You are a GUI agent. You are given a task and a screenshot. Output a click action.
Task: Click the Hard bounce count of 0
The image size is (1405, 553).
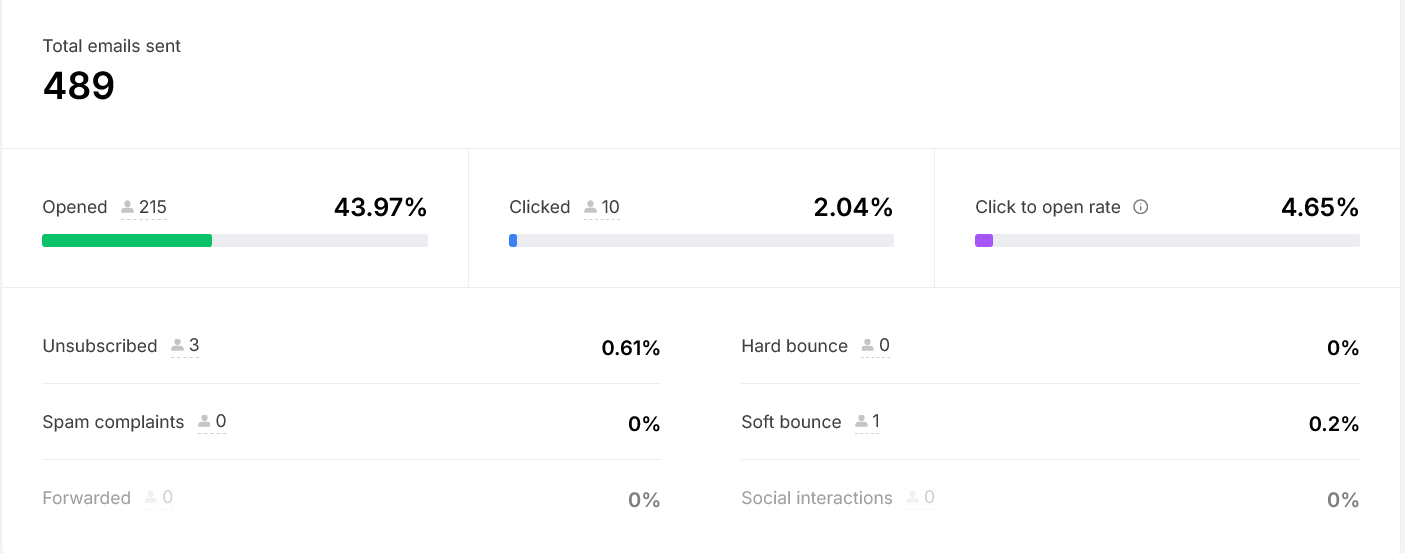pos(884,345)
